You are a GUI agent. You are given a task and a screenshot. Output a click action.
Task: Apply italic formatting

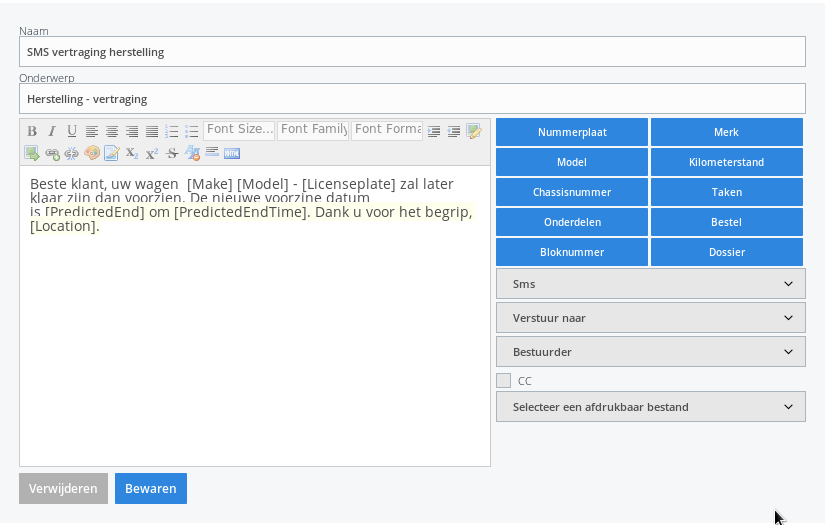pos(52,131)
